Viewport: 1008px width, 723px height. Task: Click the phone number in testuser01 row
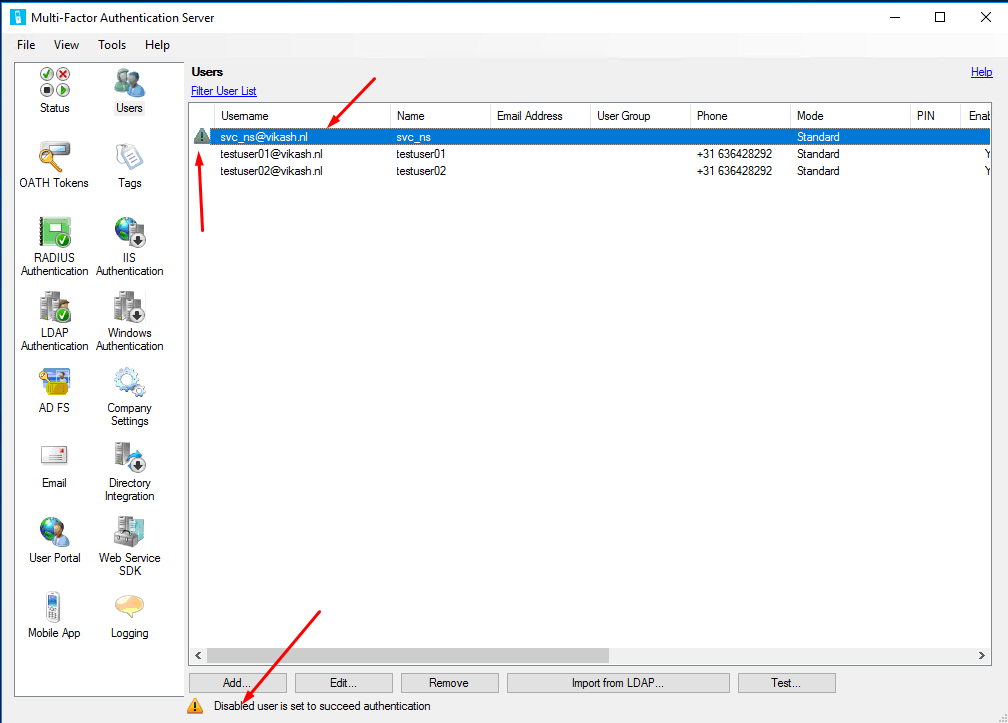click(734, 154)
